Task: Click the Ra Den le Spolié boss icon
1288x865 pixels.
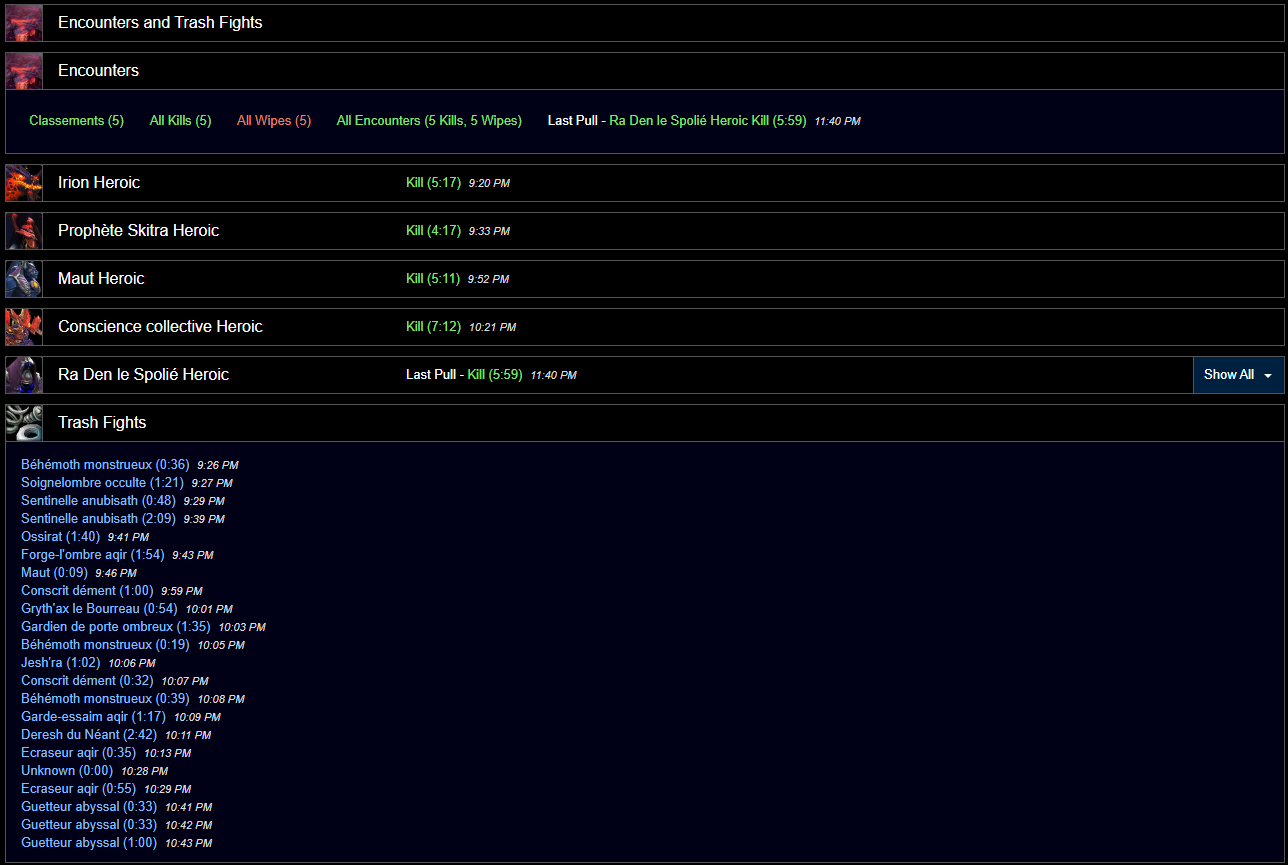Action: [24, 375]
